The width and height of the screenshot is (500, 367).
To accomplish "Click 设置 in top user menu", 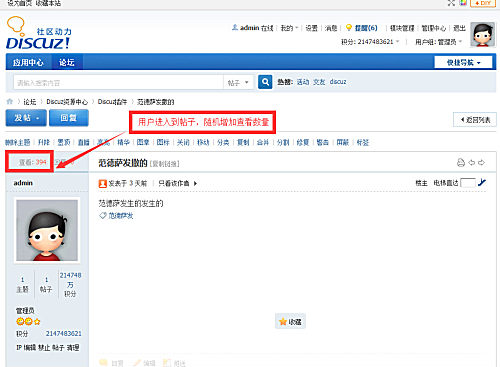I will 312,28.
